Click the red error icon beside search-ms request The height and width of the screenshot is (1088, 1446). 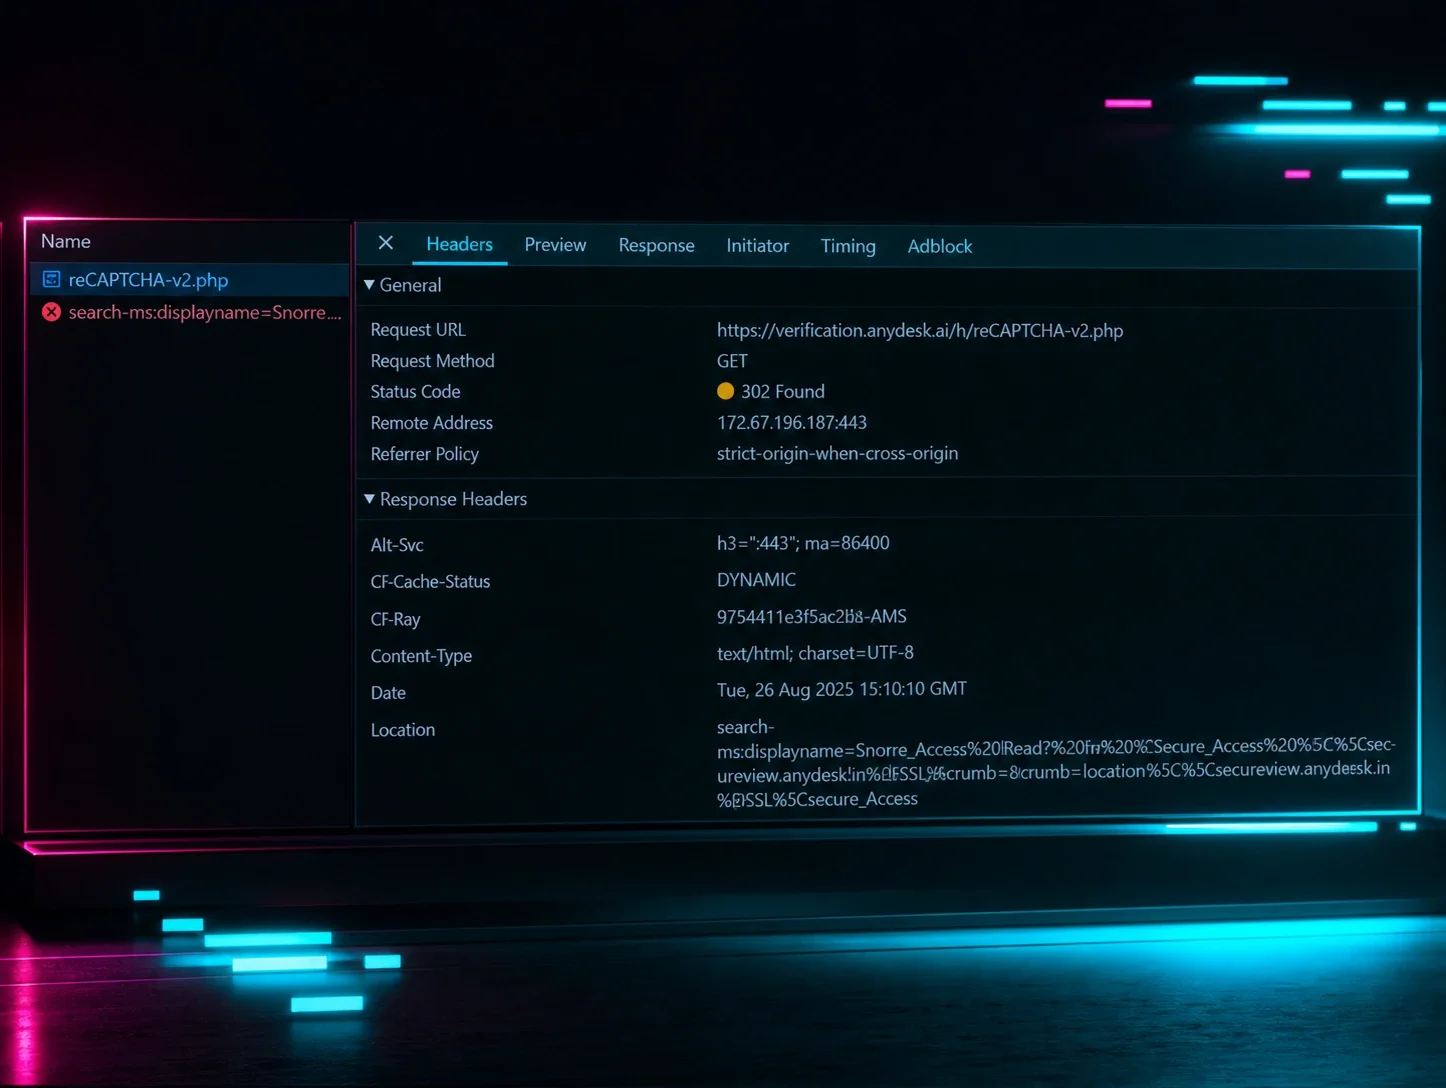coord(51,312)
